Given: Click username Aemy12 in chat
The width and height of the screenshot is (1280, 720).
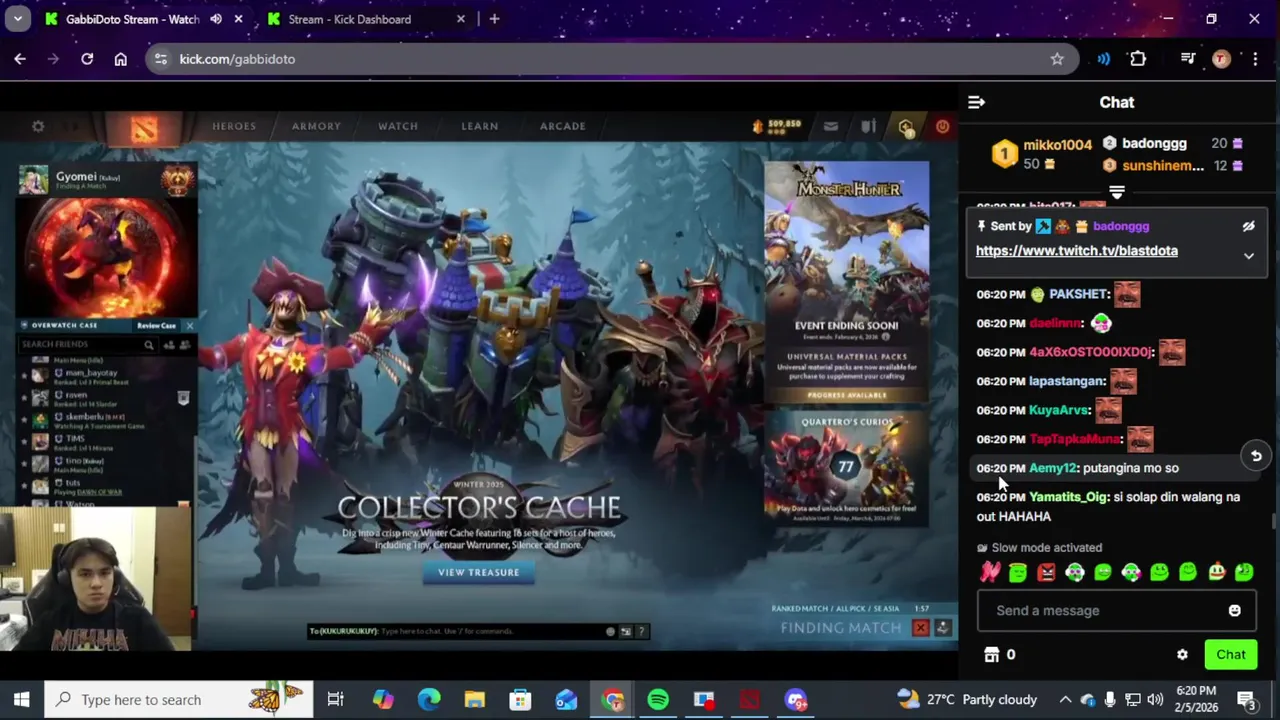Looking at the screenshot, I should pyautogui.click(x=1053, y=468).
